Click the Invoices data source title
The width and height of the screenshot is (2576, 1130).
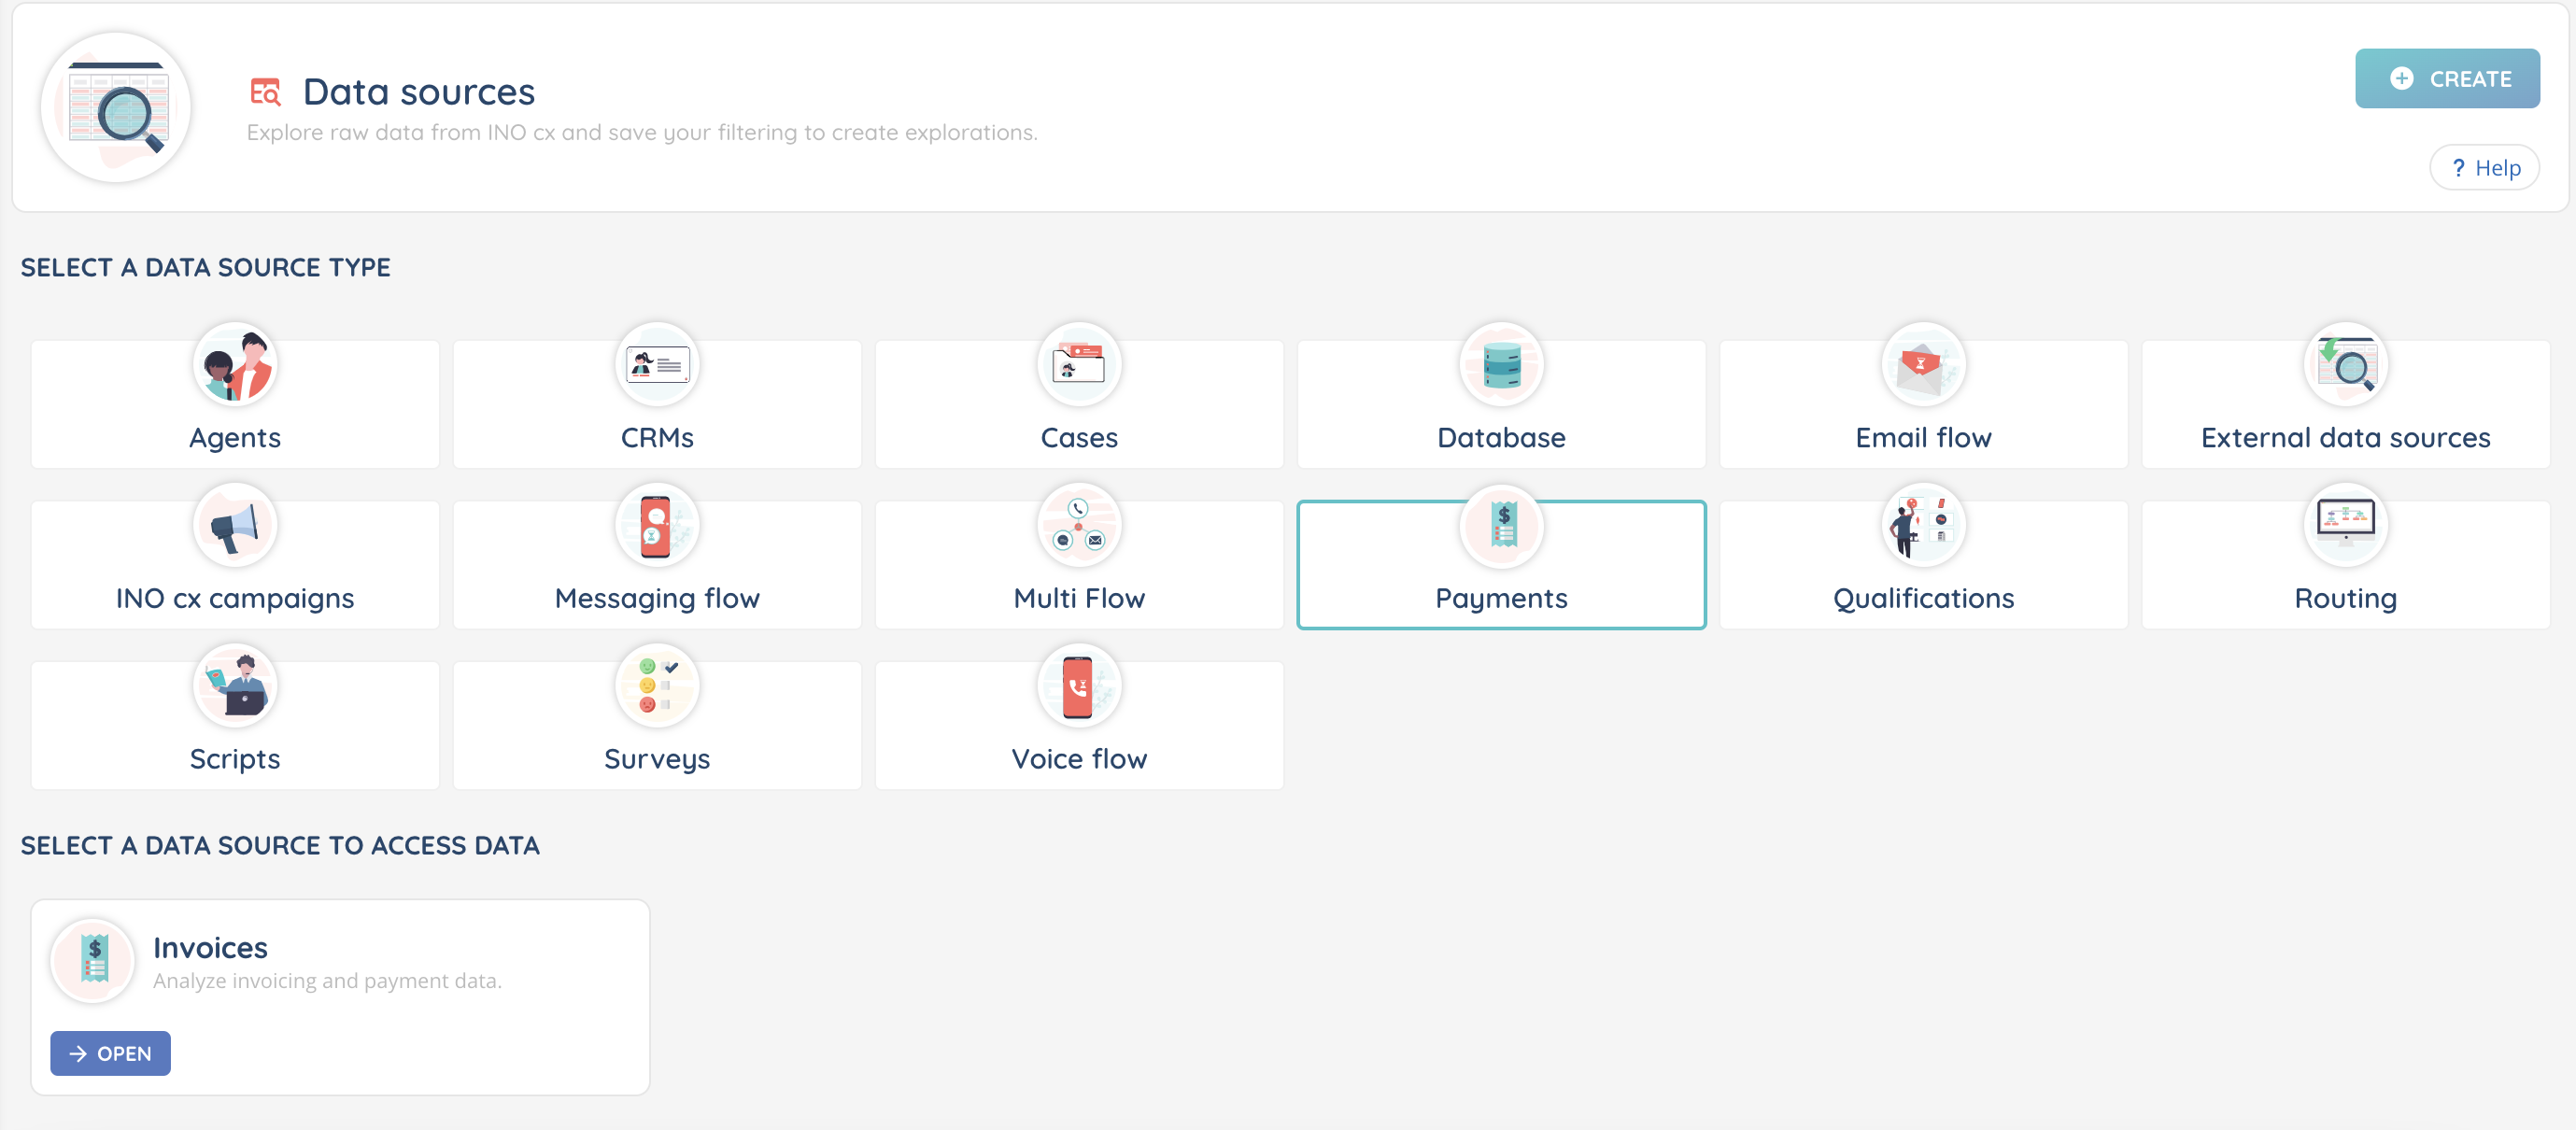(x=210, y=947)
